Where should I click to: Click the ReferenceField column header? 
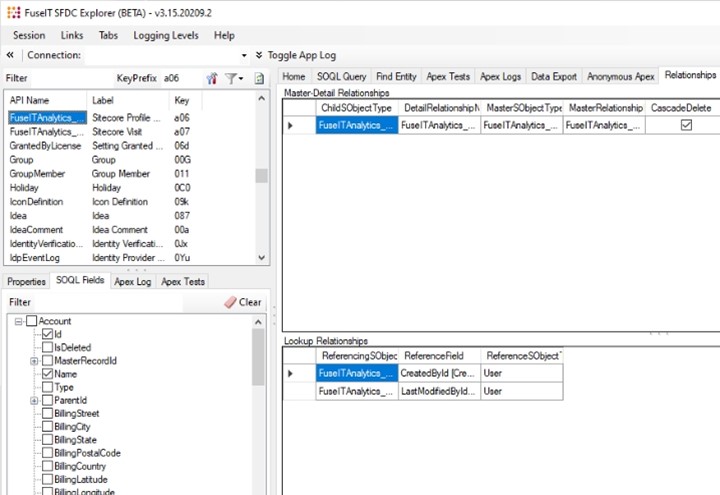(x=439, y=356)
